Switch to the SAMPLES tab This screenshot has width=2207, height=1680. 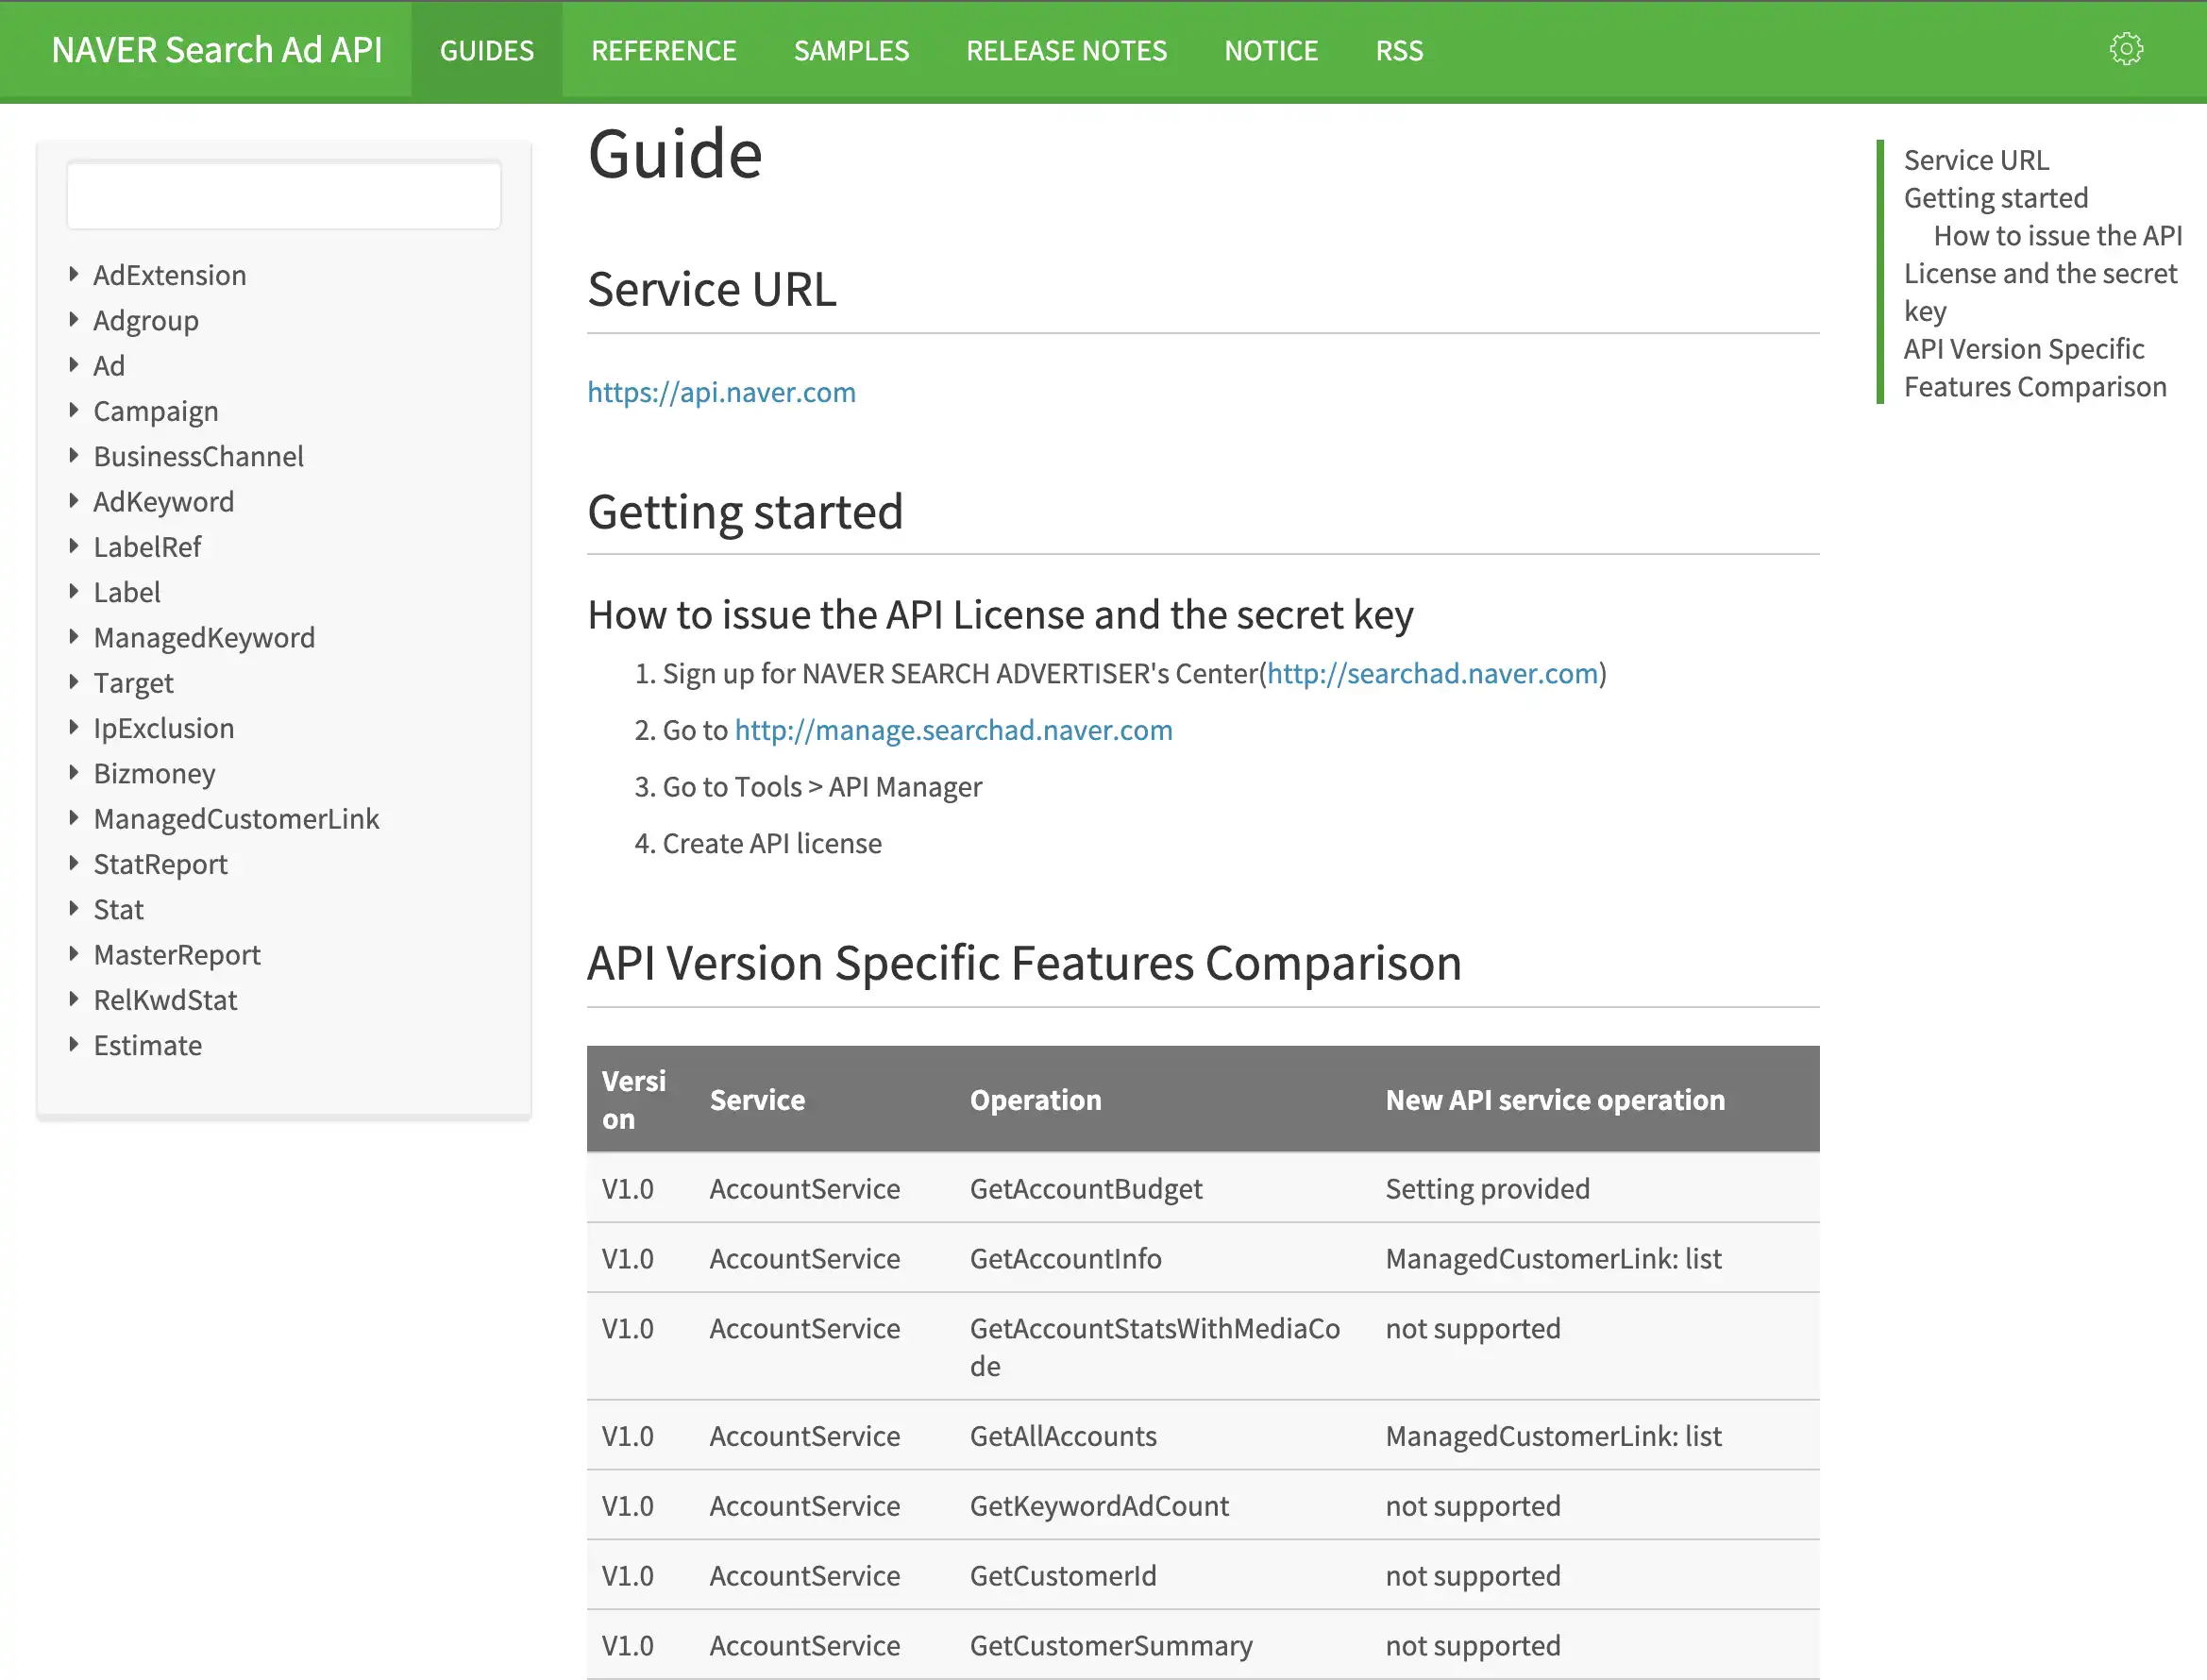pyautogui.click(x=851, y=51)
